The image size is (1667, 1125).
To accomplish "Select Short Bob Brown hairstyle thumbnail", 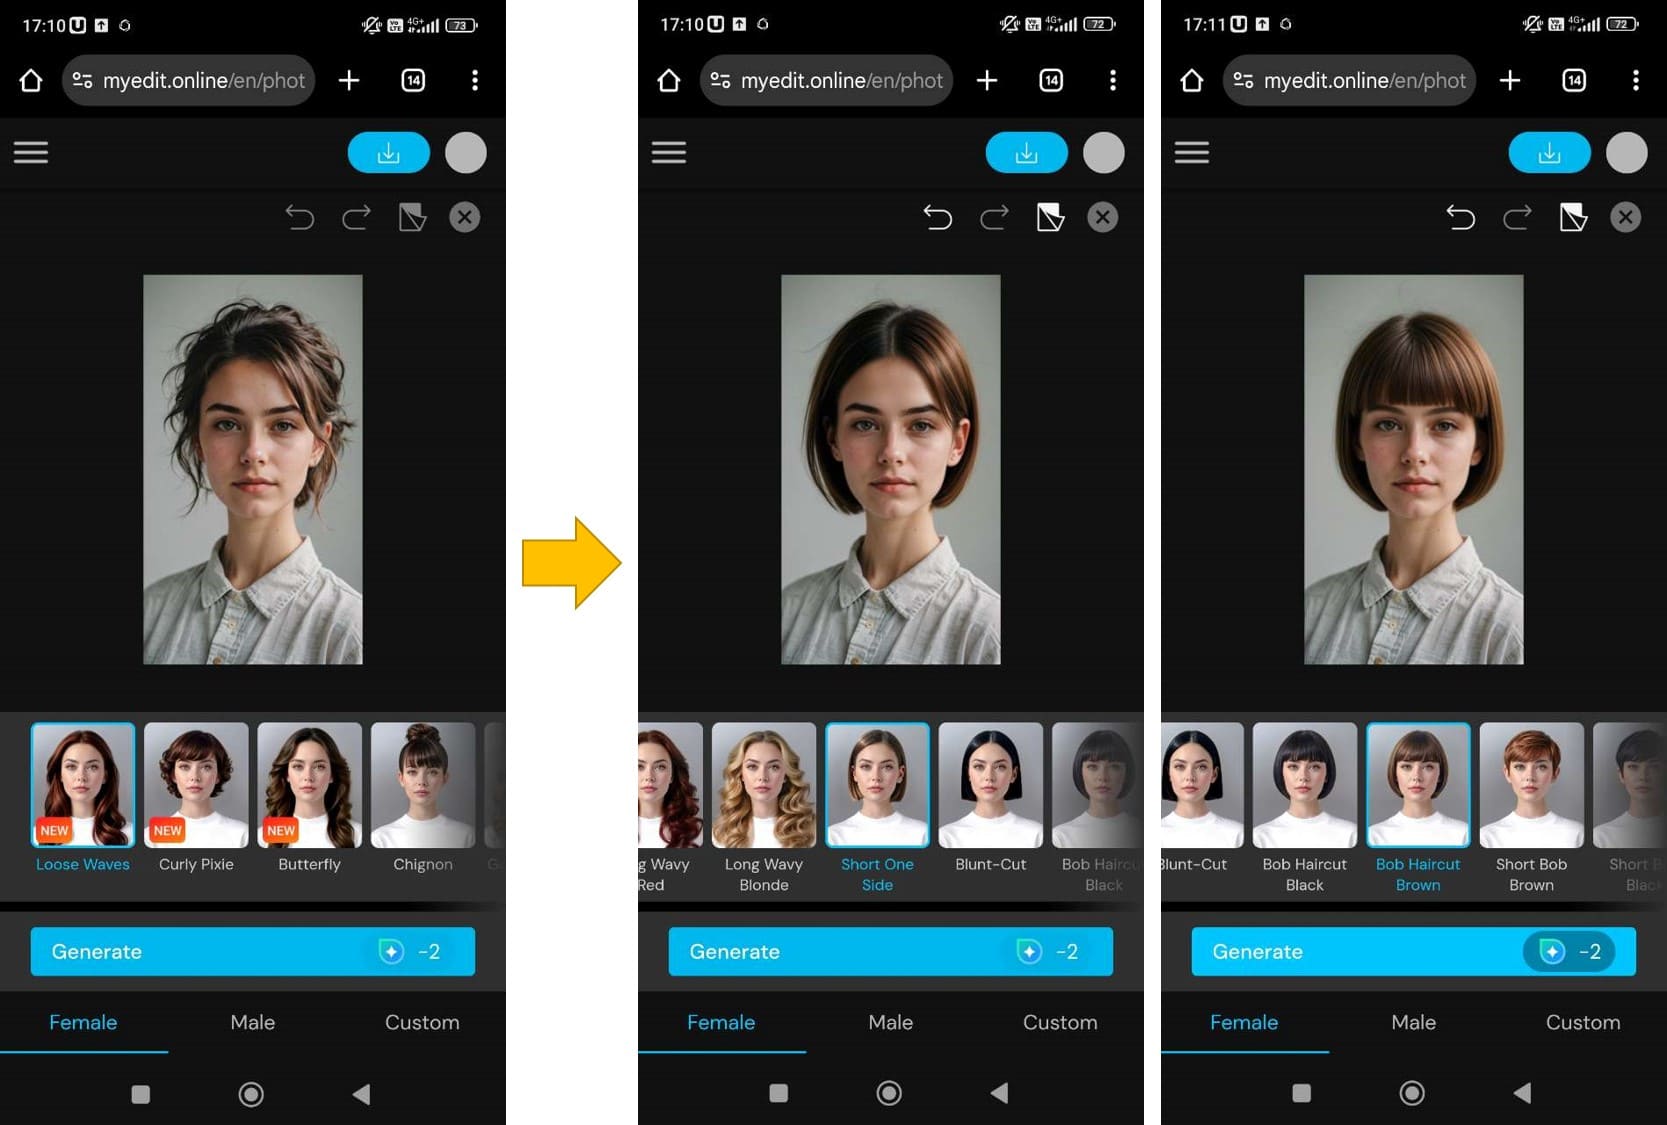I will click(1532, 785).
